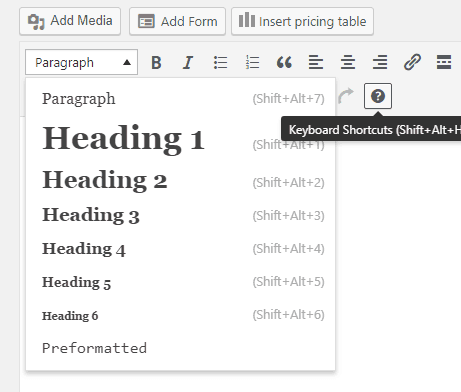The height and width of the screenshot is (392, 461).
Task: Apply blockquote formatting
Action: (x=284, y=62)
